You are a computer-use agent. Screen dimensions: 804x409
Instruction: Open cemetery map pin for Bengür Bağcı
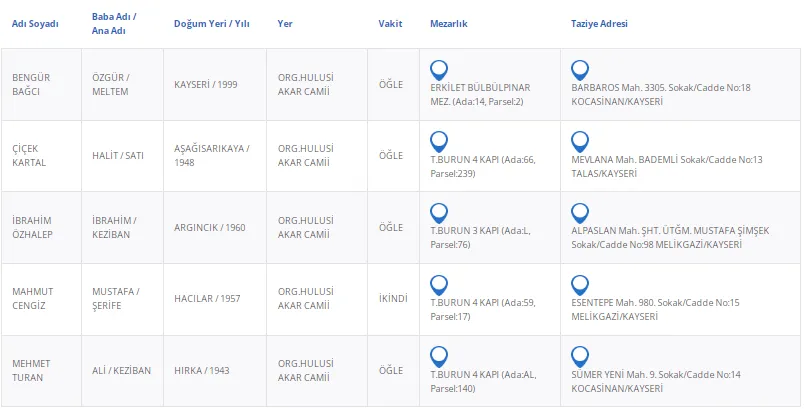point(438,70)
